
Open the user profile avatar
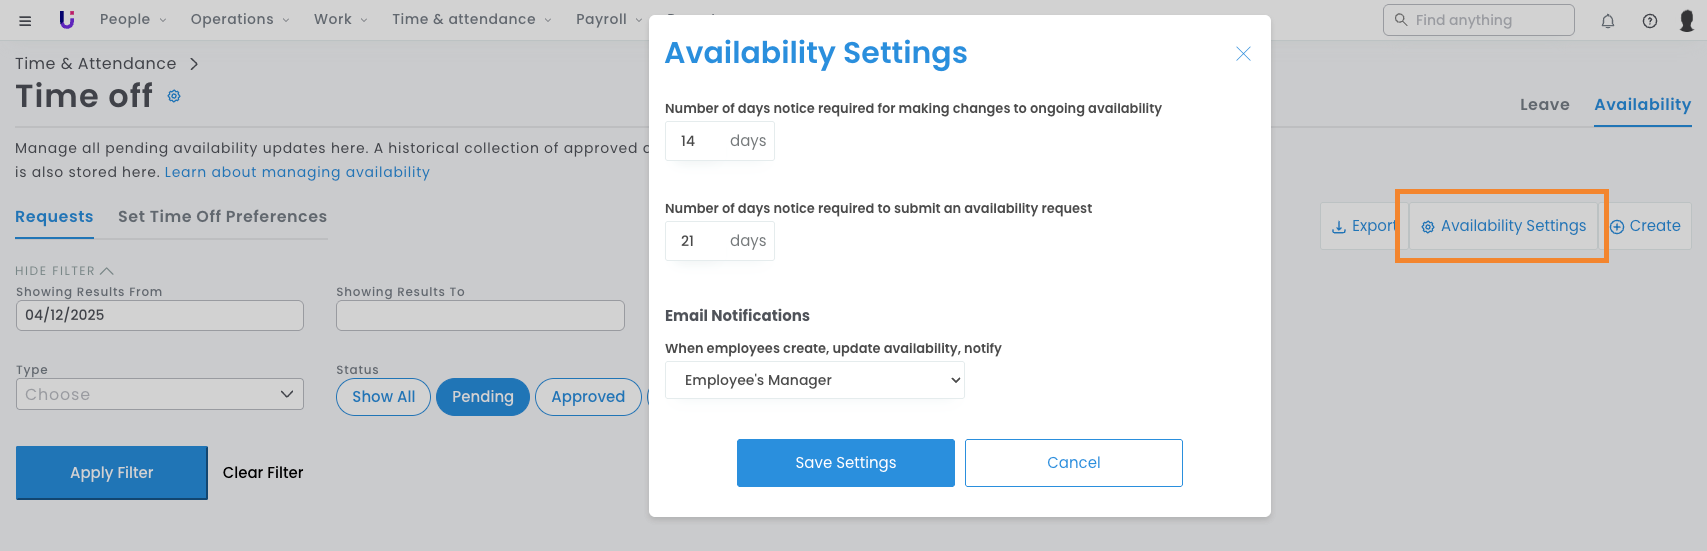tap(1687, 21)
